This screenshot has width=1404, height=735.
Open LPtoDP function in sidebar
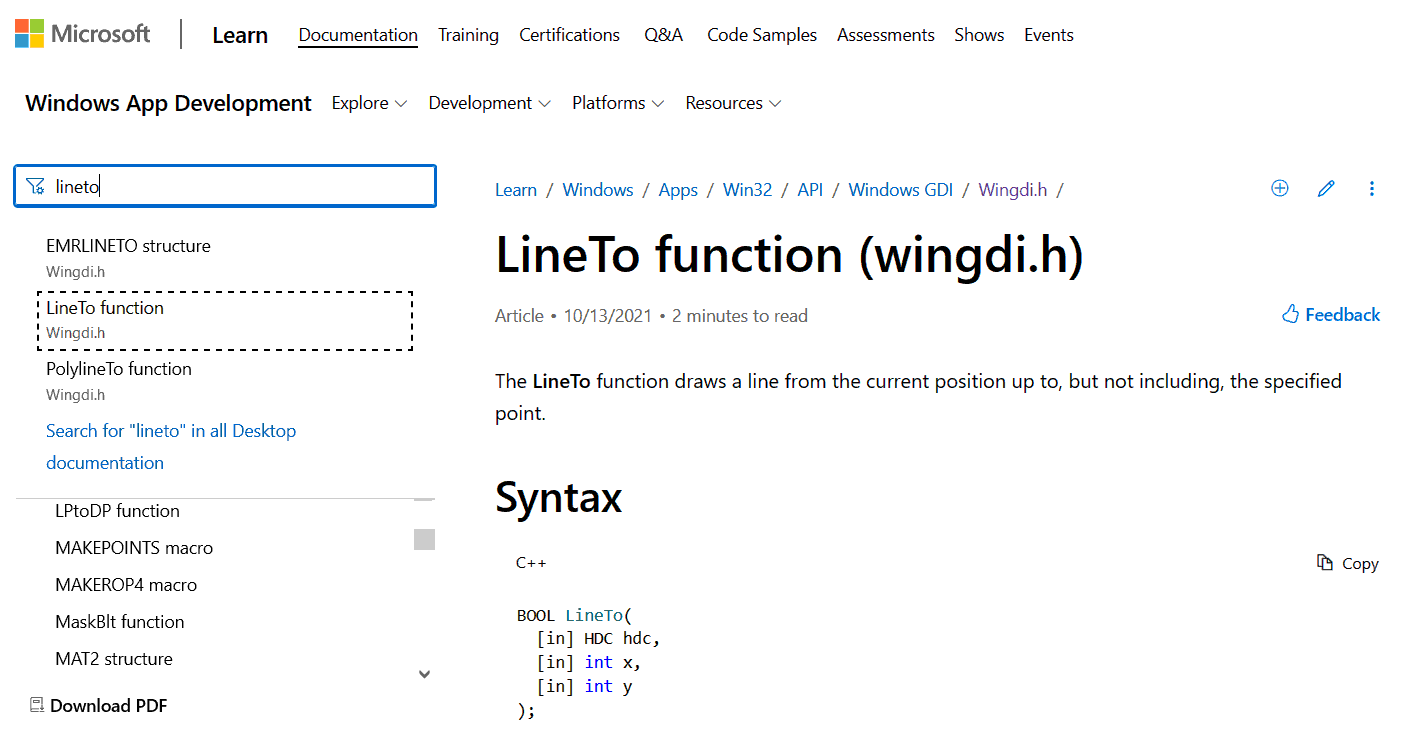click(x=117, y=511)
